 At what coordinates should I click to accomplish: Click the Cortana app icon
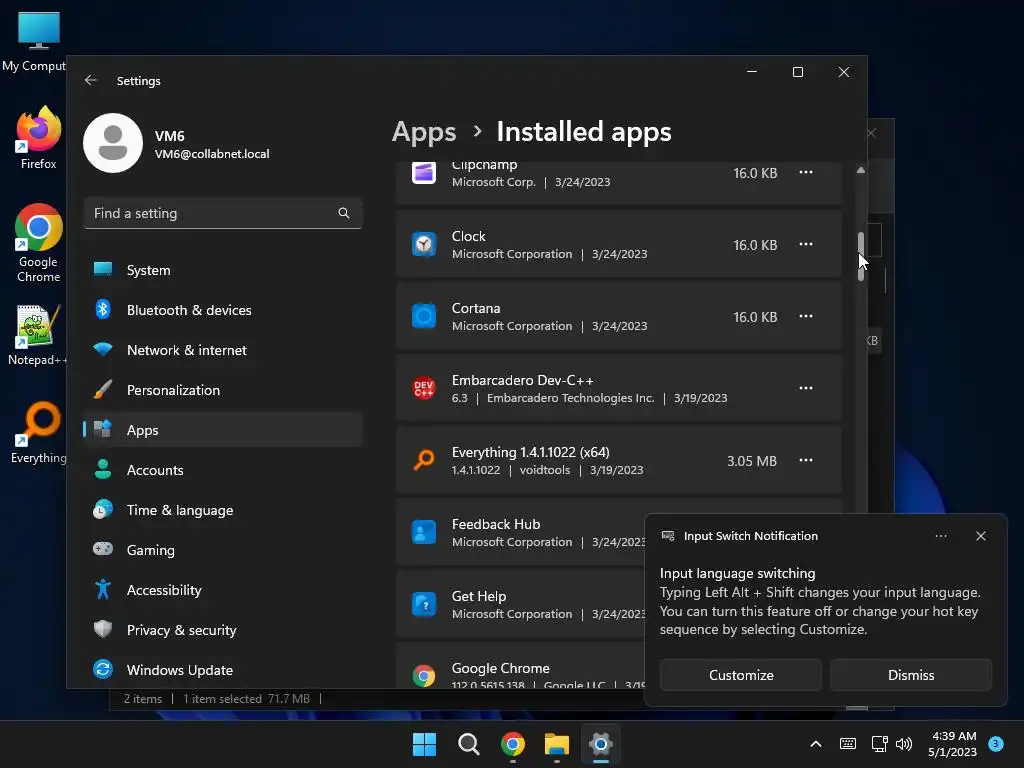pos(424,317)
